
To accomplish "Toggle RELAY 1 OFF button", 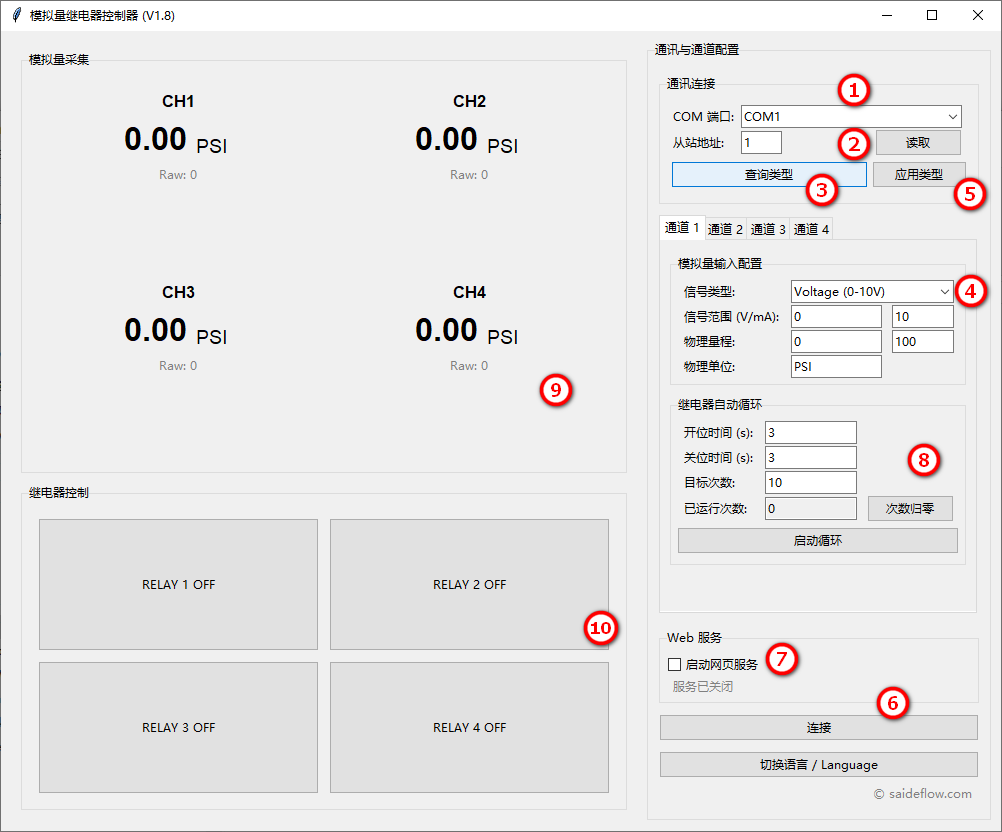I will pyautogui.click(x=178, y=584).
